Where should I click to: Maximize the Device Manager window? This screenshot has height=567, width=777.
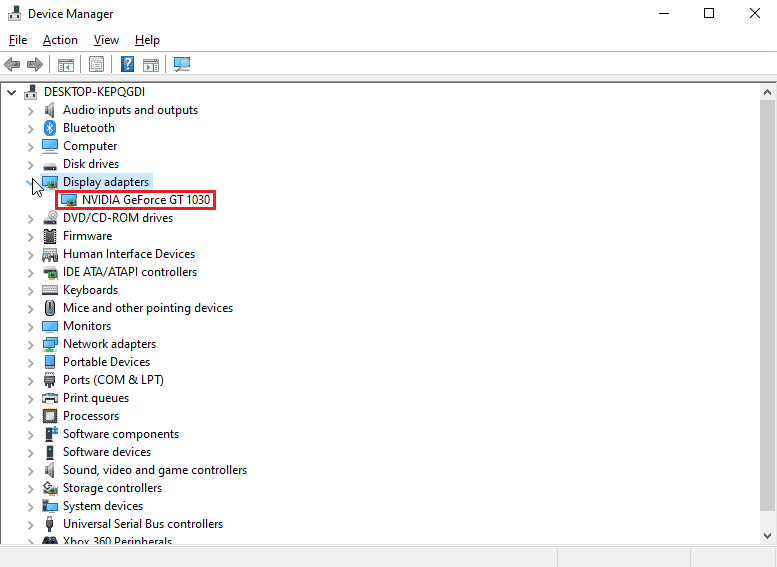pos(709,13)
